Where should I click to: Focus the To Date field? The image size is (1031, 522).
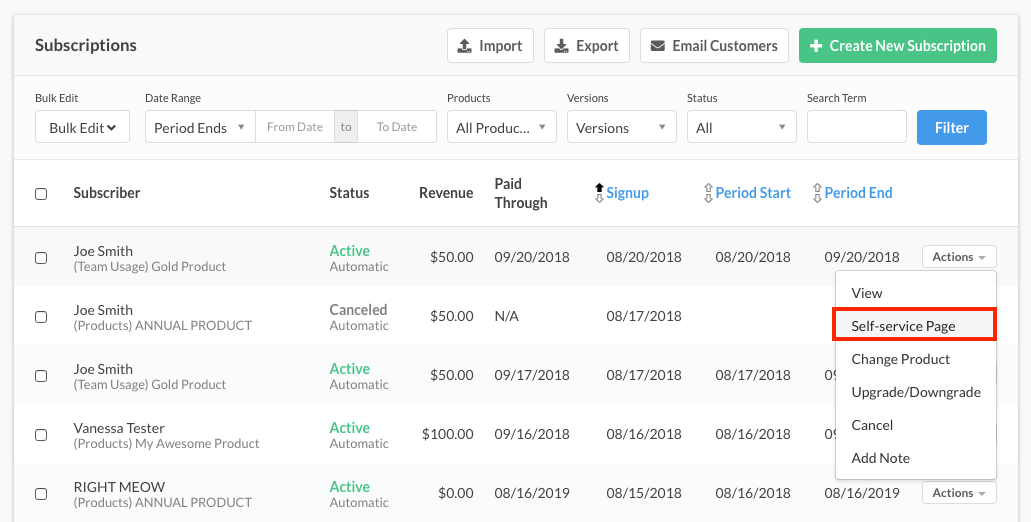[x=396, y=127]
